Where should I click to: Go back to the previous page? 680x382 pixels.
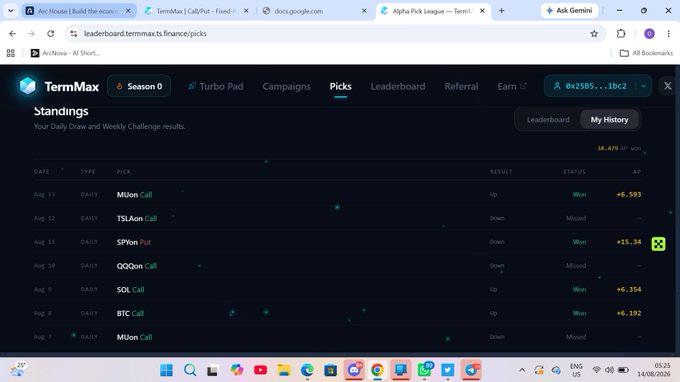(13, 33)
